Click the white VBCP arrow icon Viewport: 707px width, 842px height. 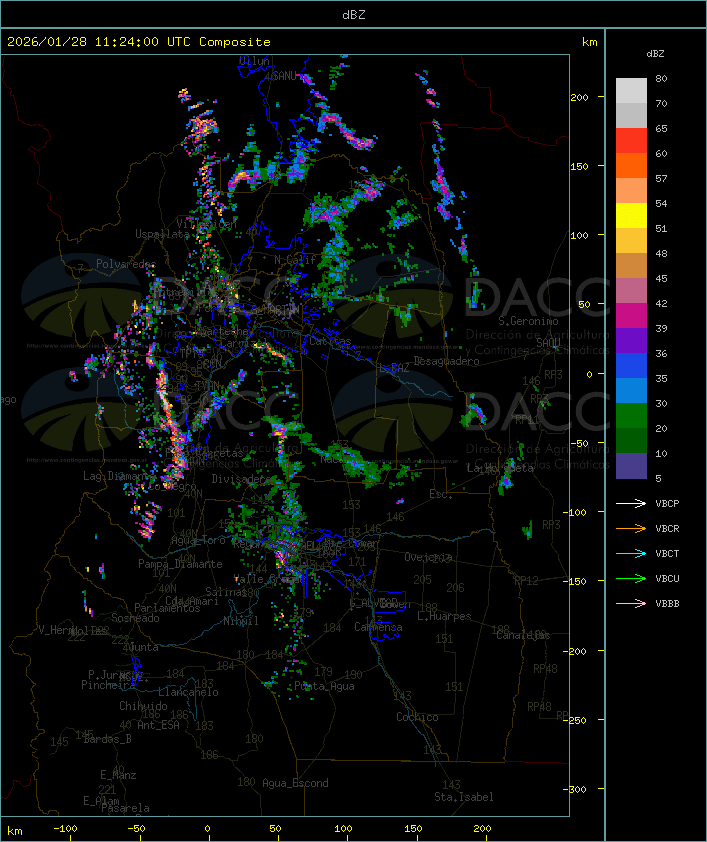click(632, 503)
